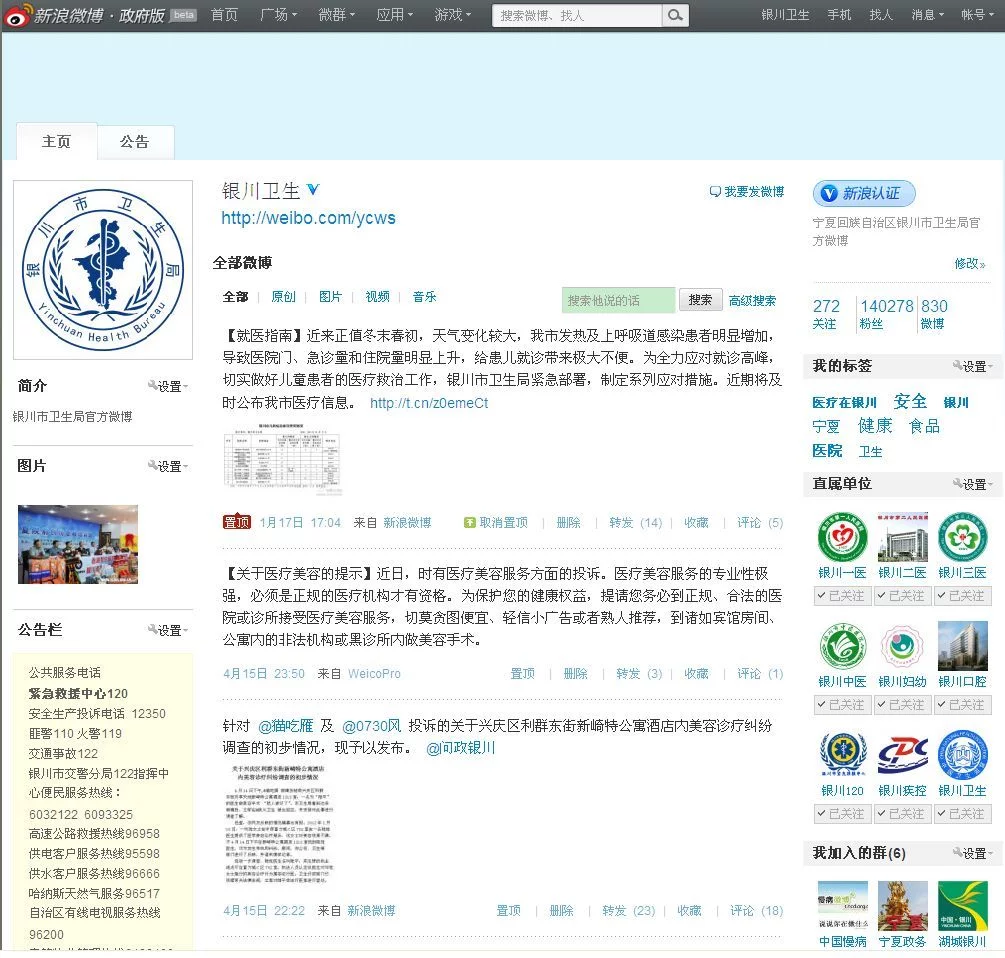Filter weibo by 音乐
The height and width of the screenshot is (958, 1005).
point(424,297)
